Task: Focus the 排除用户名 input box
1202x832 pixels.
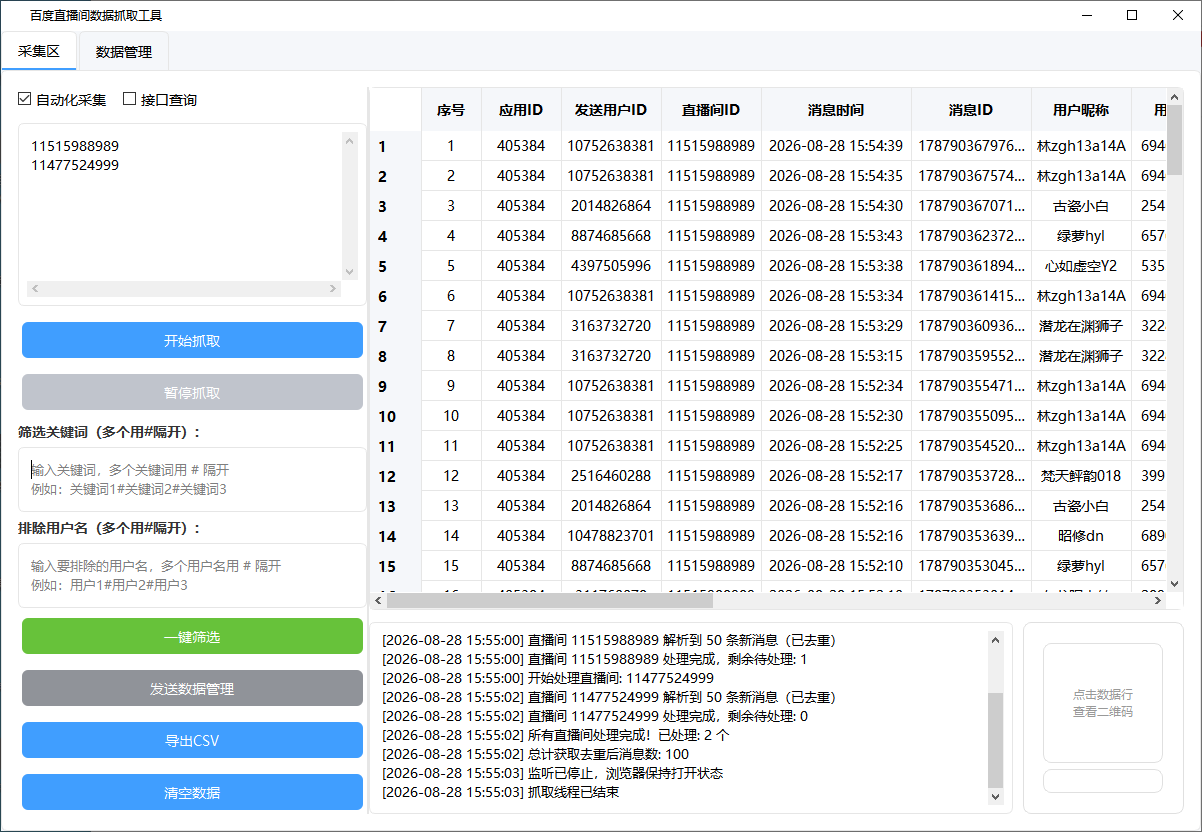Action: [x=192, y=575]
